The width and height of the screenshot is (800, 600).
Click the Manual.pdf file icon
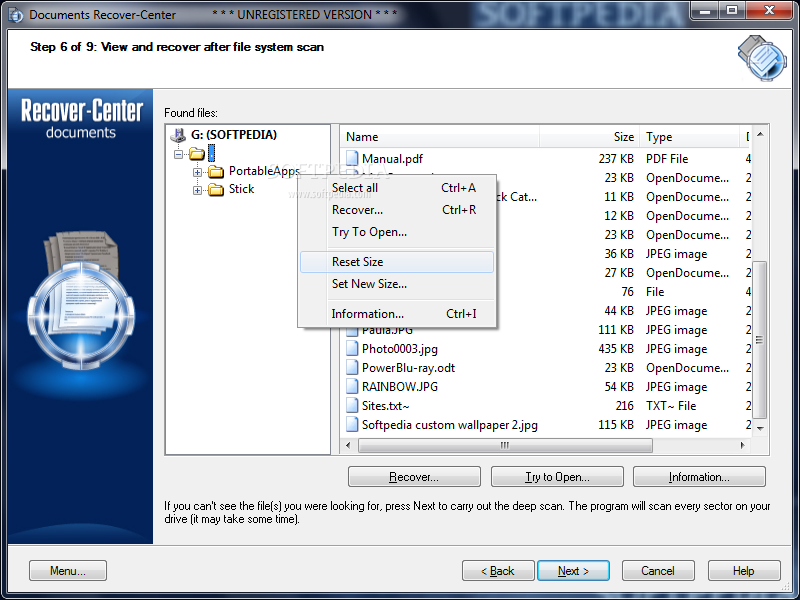[352, 159]
